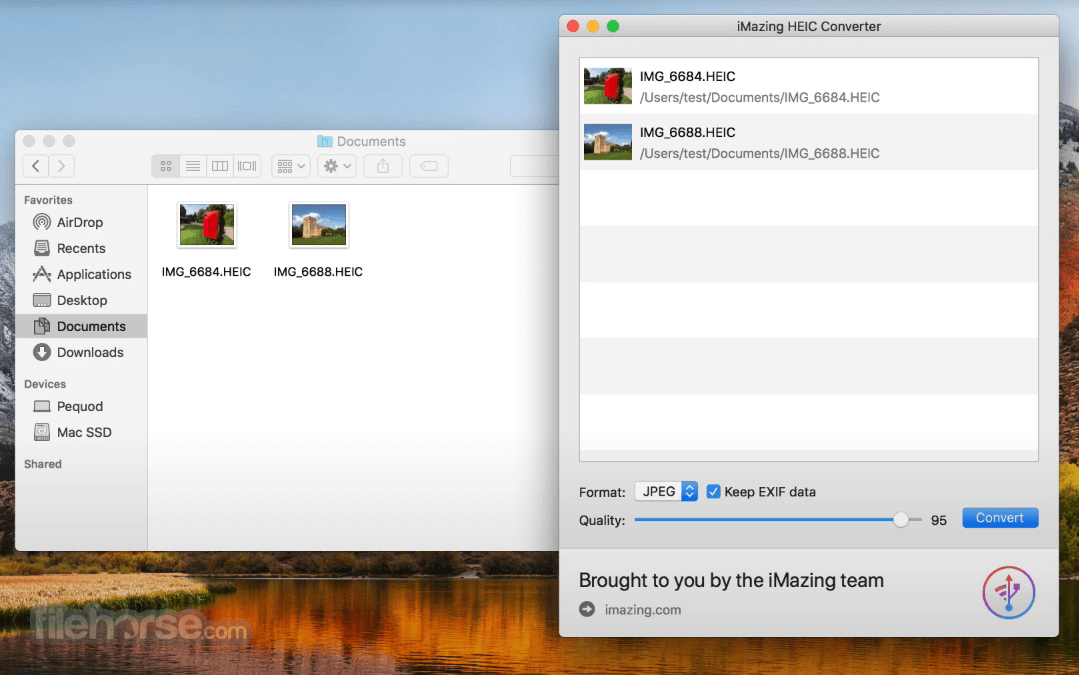Click the Finder Edit Tags button
This screenshot has width=1079, height=675.
[429, 166]
